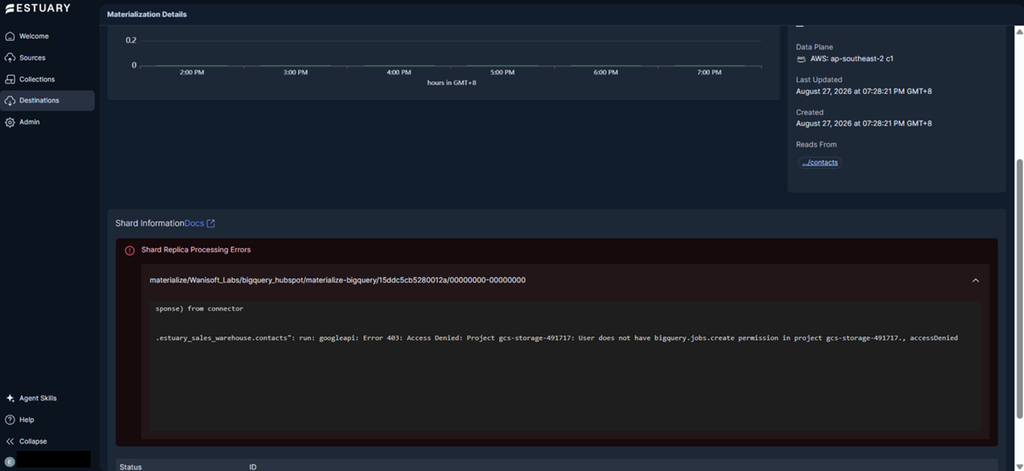Click the page vertical scrollbar
This screenshot has width=1024, height=471.
(x=1019, y=287)
